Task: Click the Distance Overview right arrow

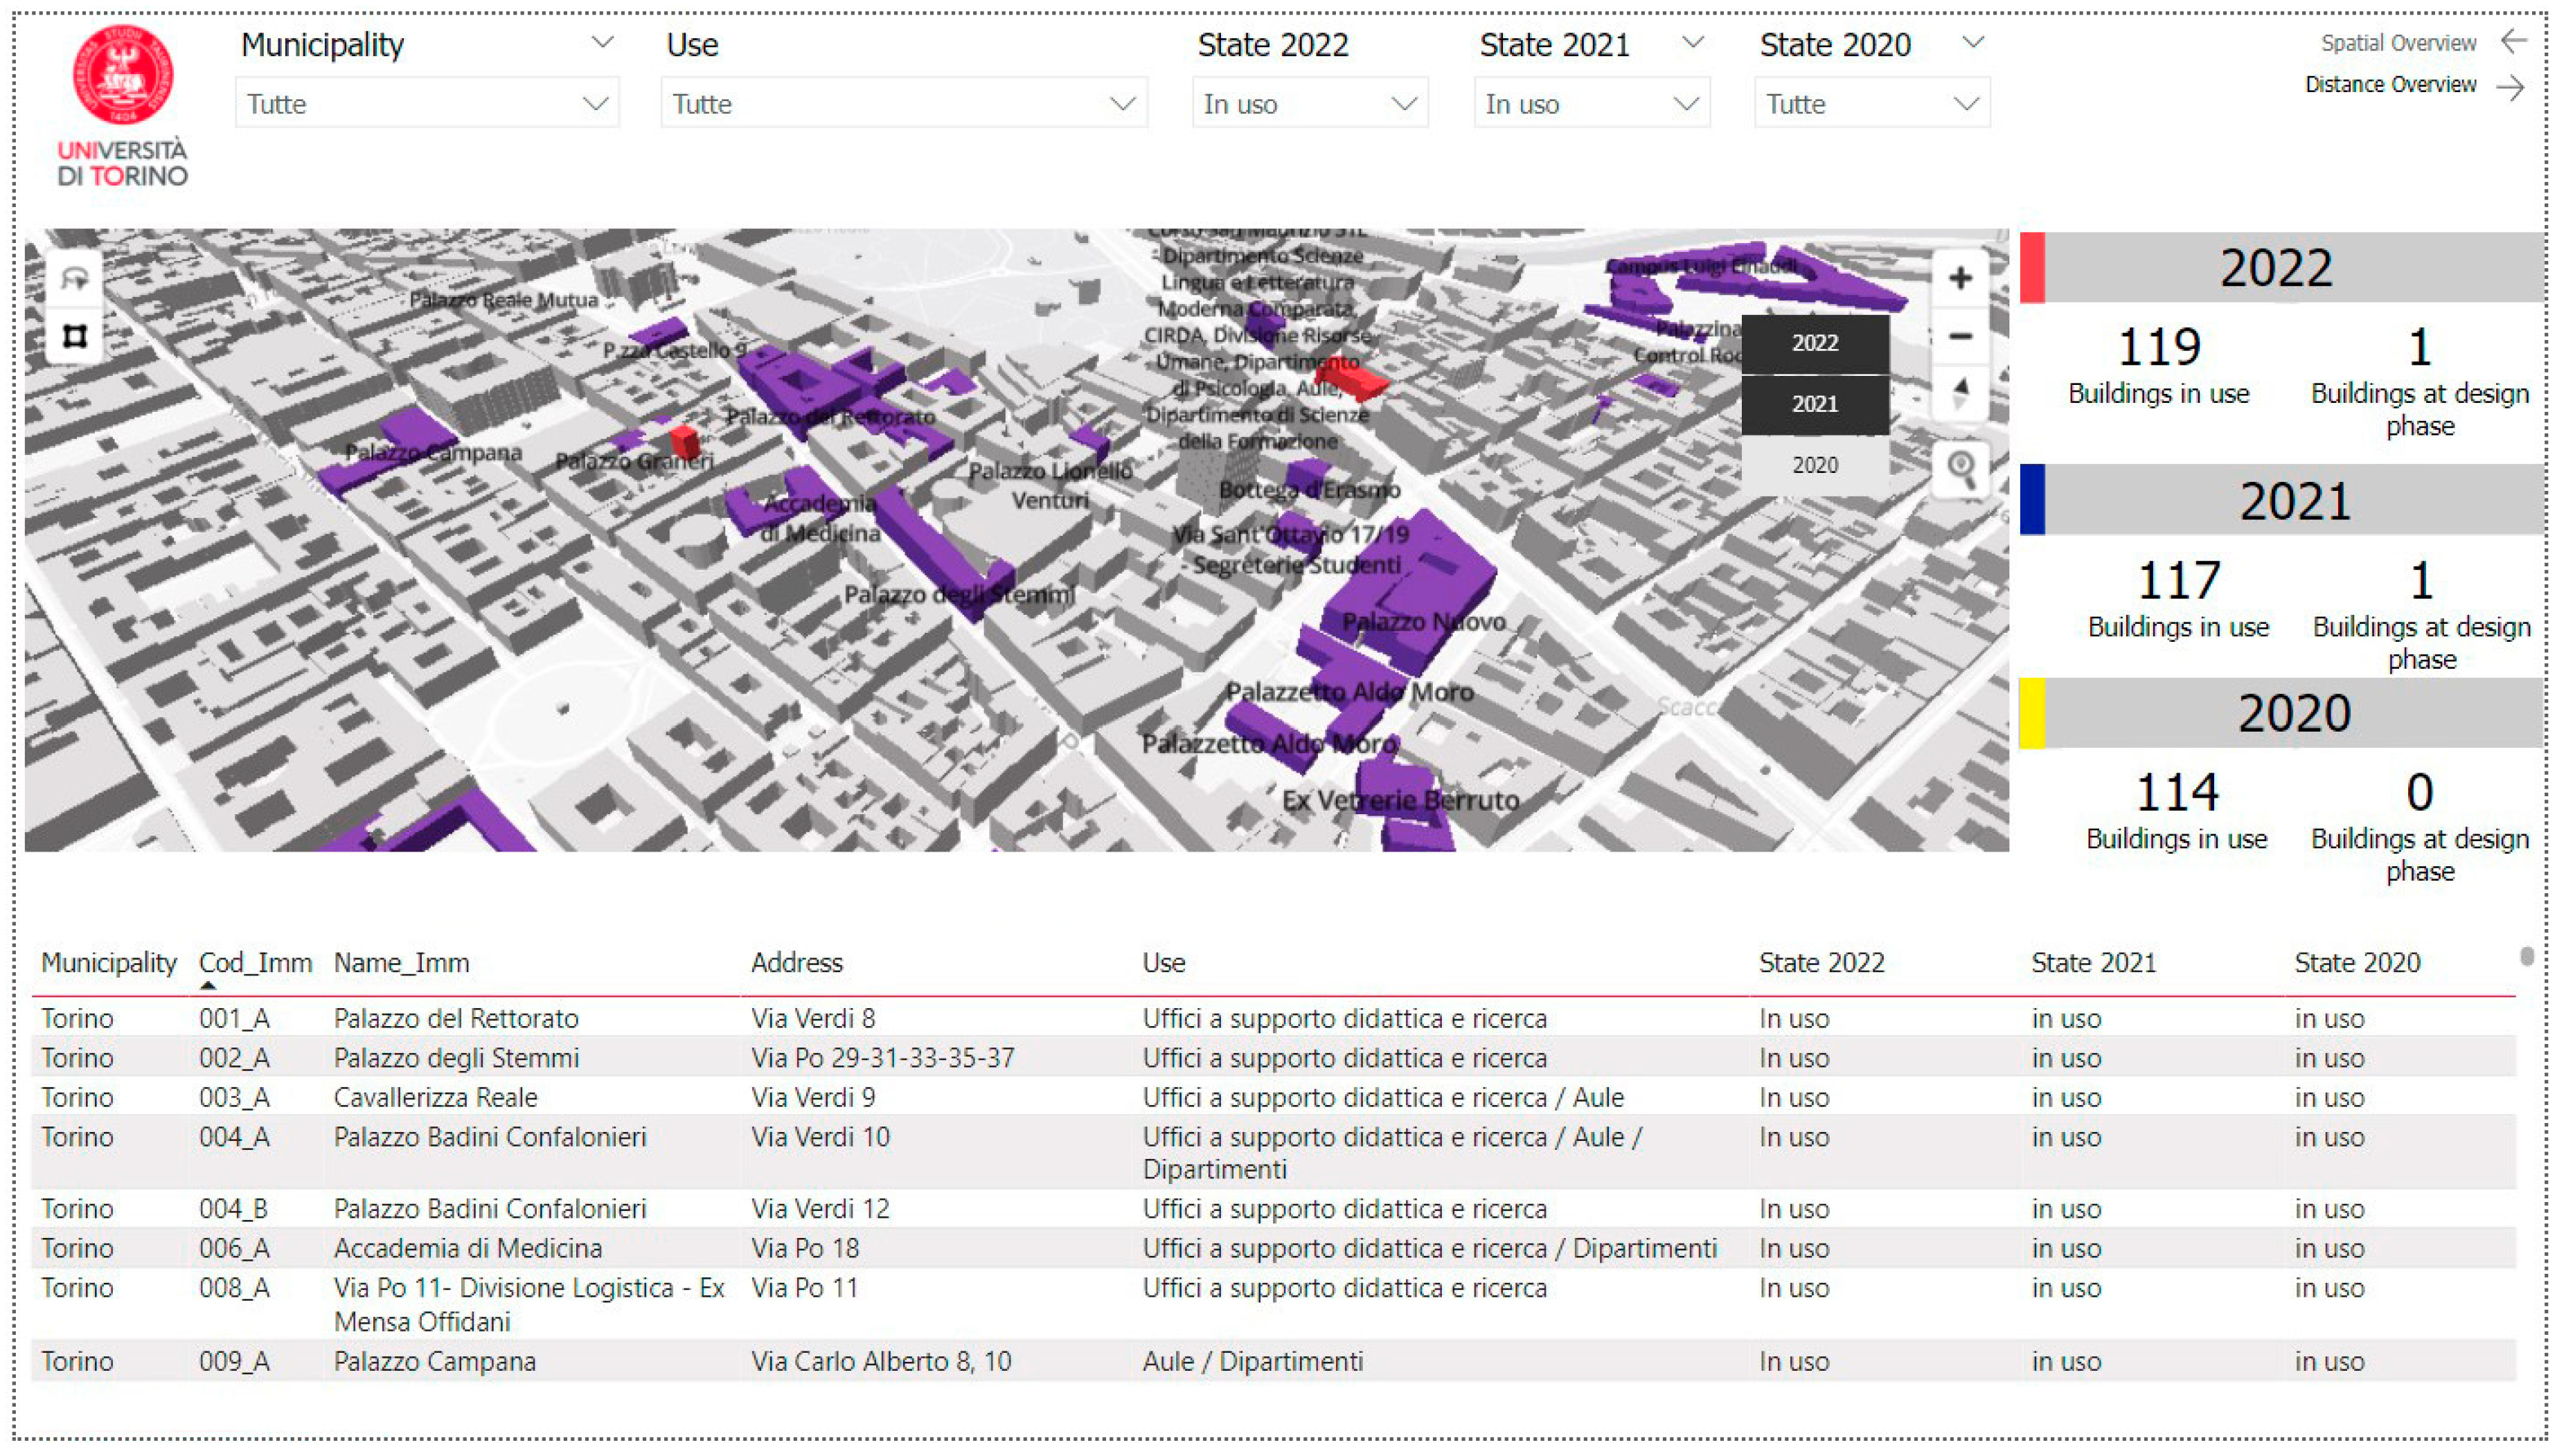Action: [x=2512, y=87]
